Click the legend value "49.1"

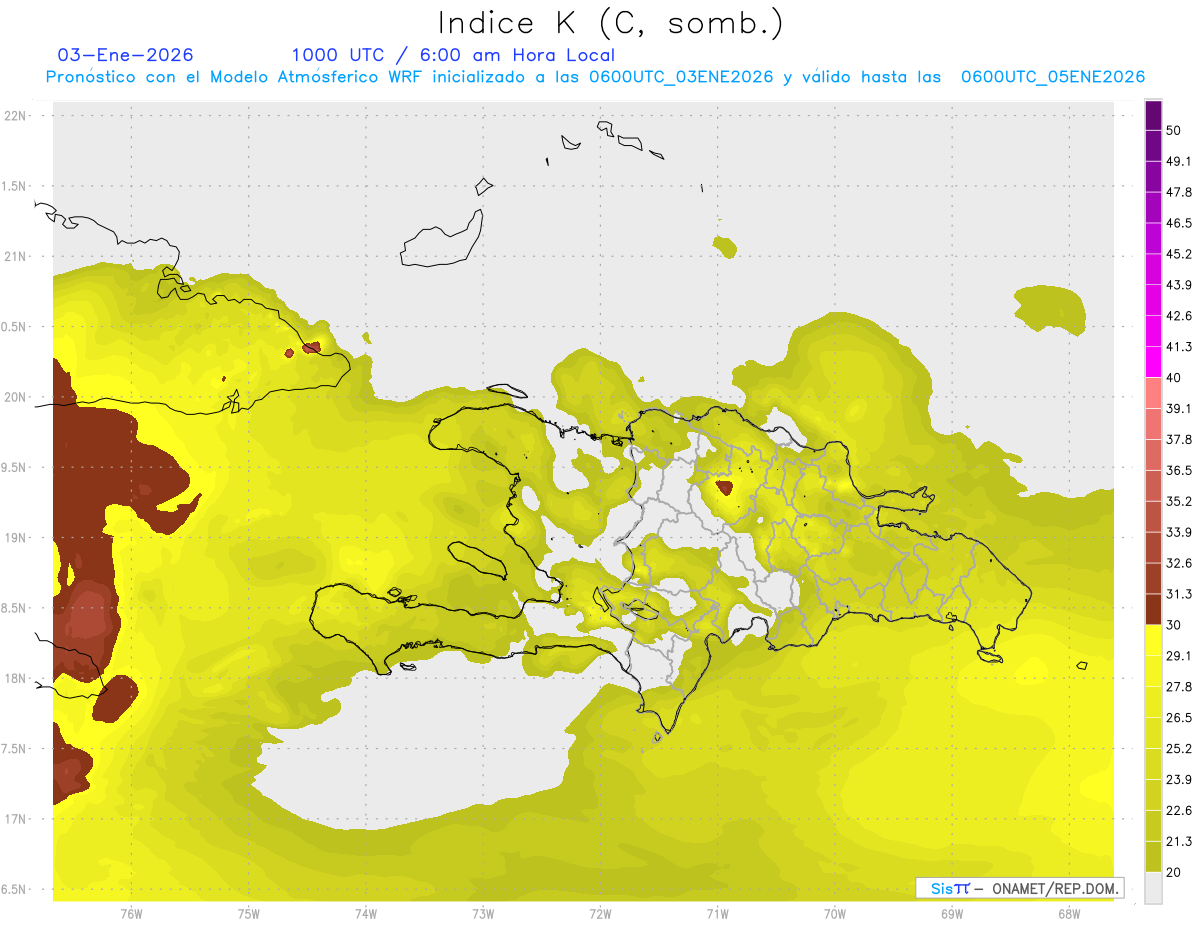1179,161
